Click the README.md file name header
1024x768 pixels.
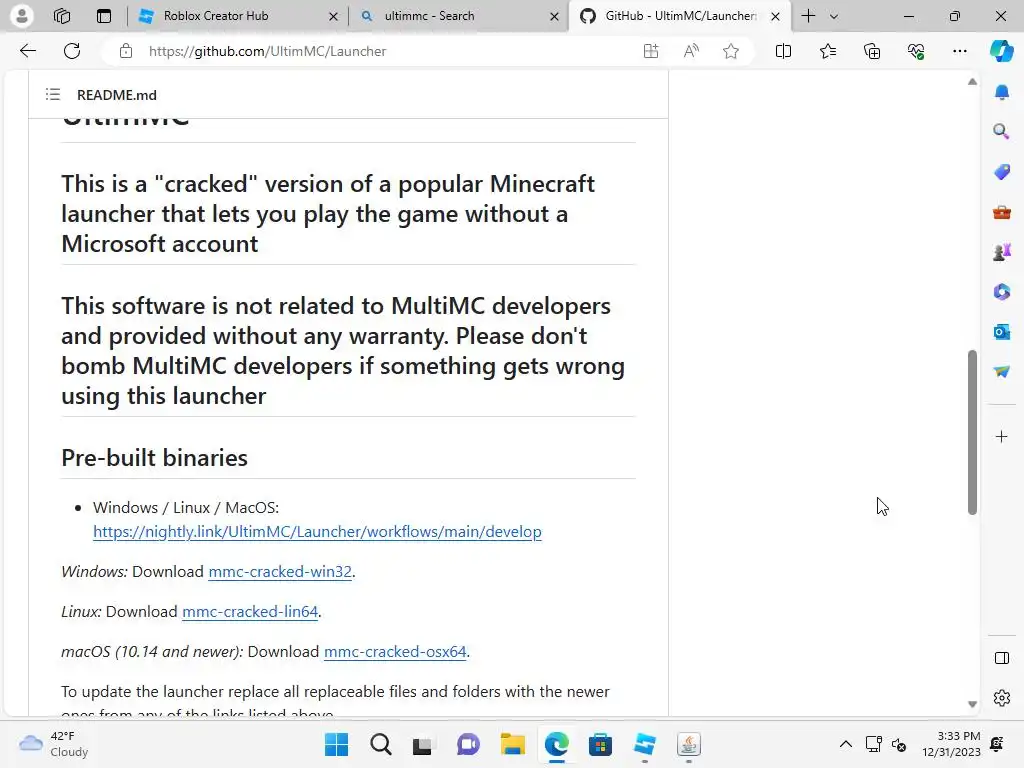[x=117, y=95]
